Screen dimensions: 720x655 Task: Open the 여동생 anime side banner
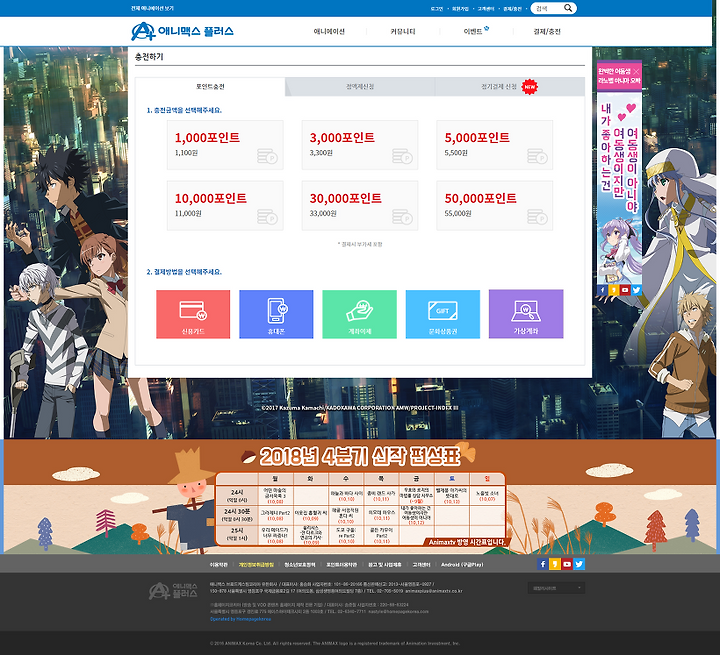pyautogui.click(x=619, y=188)
